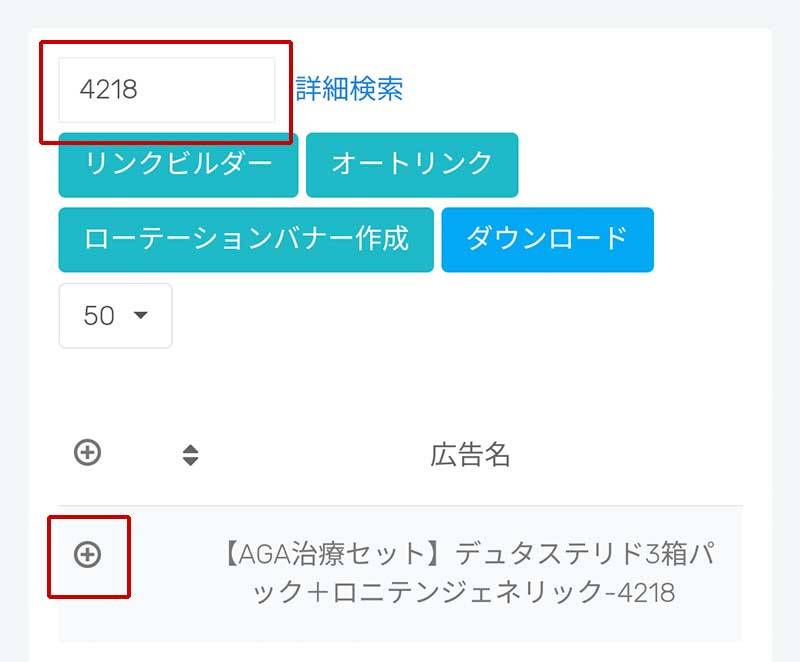Image resolution: width=800 pixels, height=662 pixels.
Task: Open the dropdown caret on the 50 selector
Action: pyautogui.click(x=139, y=316)
